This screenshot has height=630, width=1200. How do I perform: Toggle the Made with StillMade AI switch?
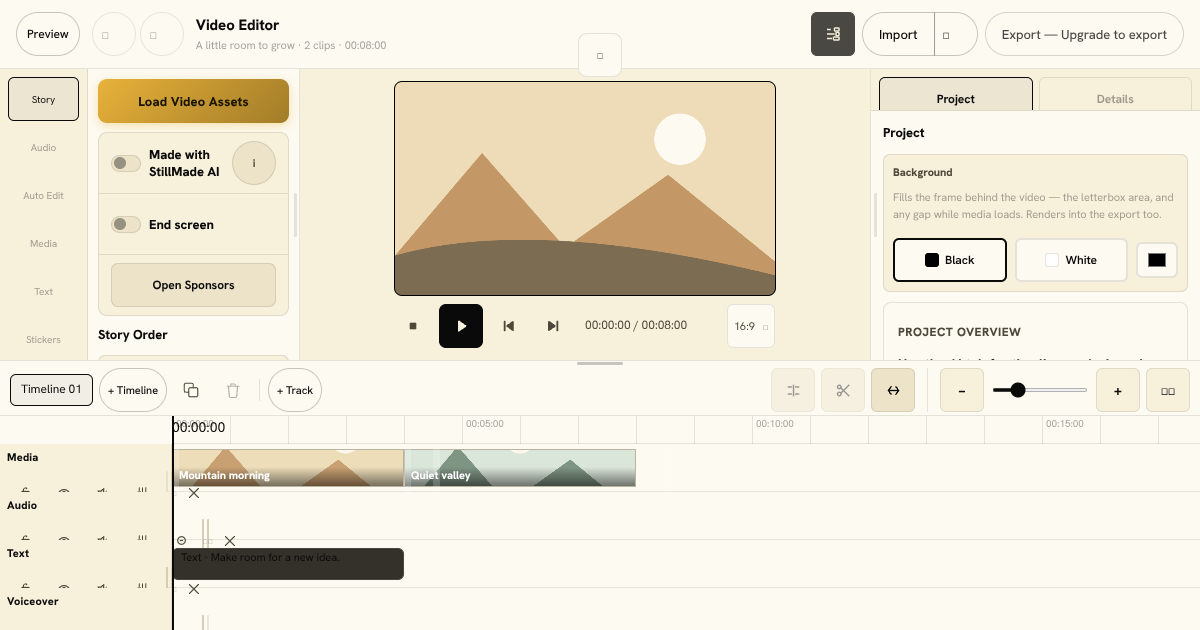pos(126,163)
